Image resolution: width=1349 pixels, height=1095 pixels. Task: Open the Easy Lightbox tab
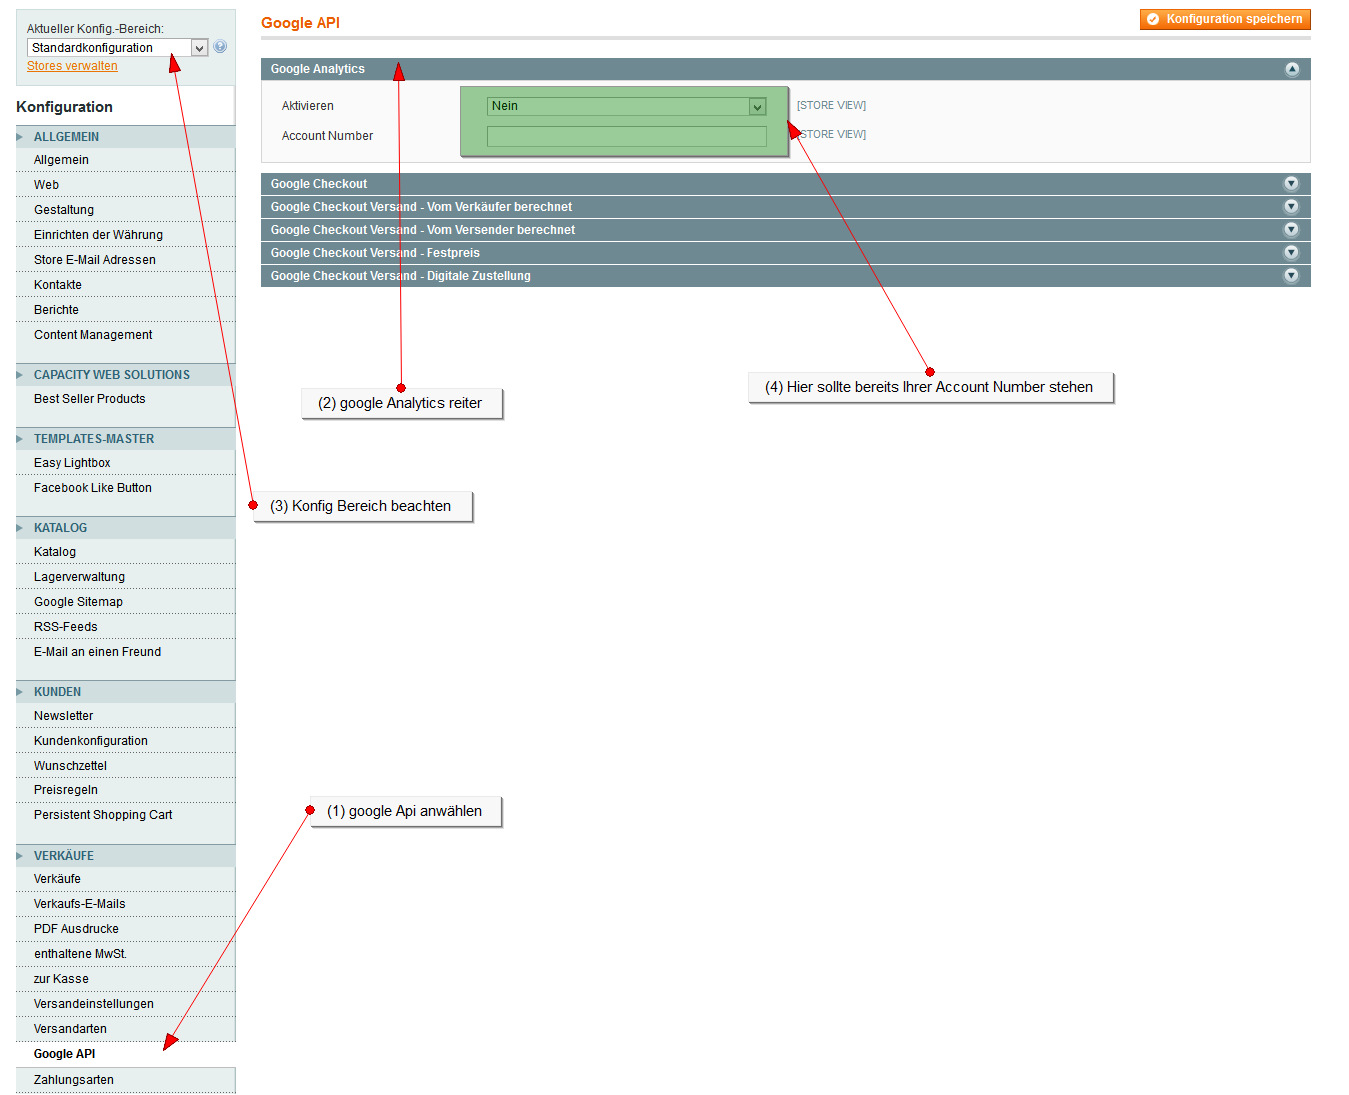pos(125,463)
